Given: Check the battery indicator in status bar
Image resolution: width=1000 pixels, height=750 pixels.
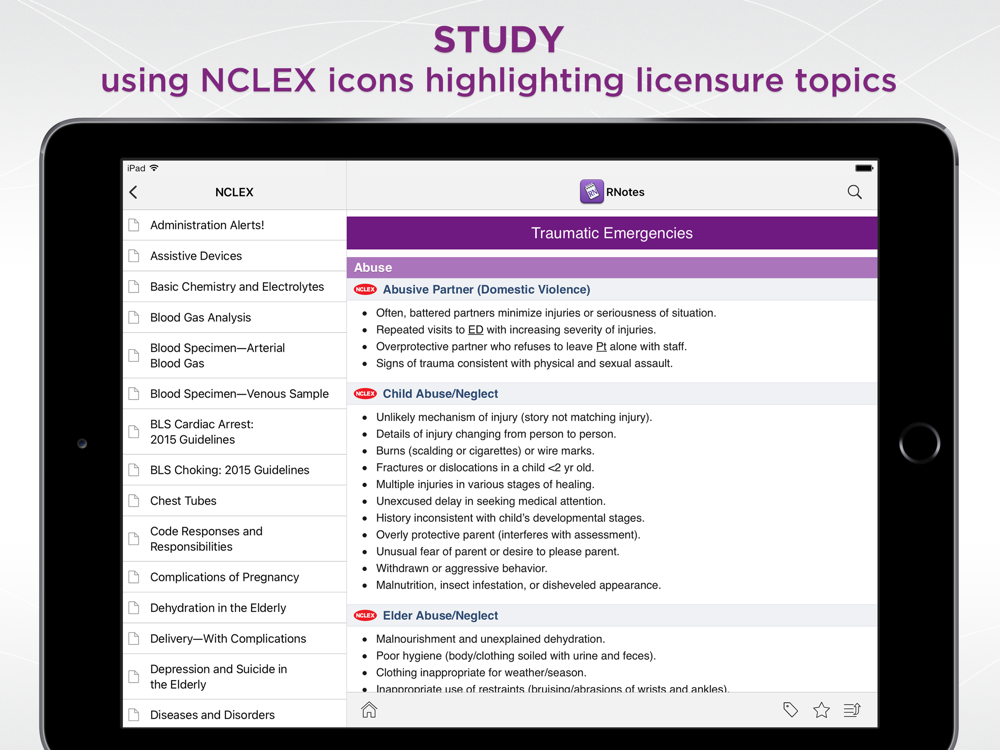Looking at the screenshot, I should [x=864, y=168].
